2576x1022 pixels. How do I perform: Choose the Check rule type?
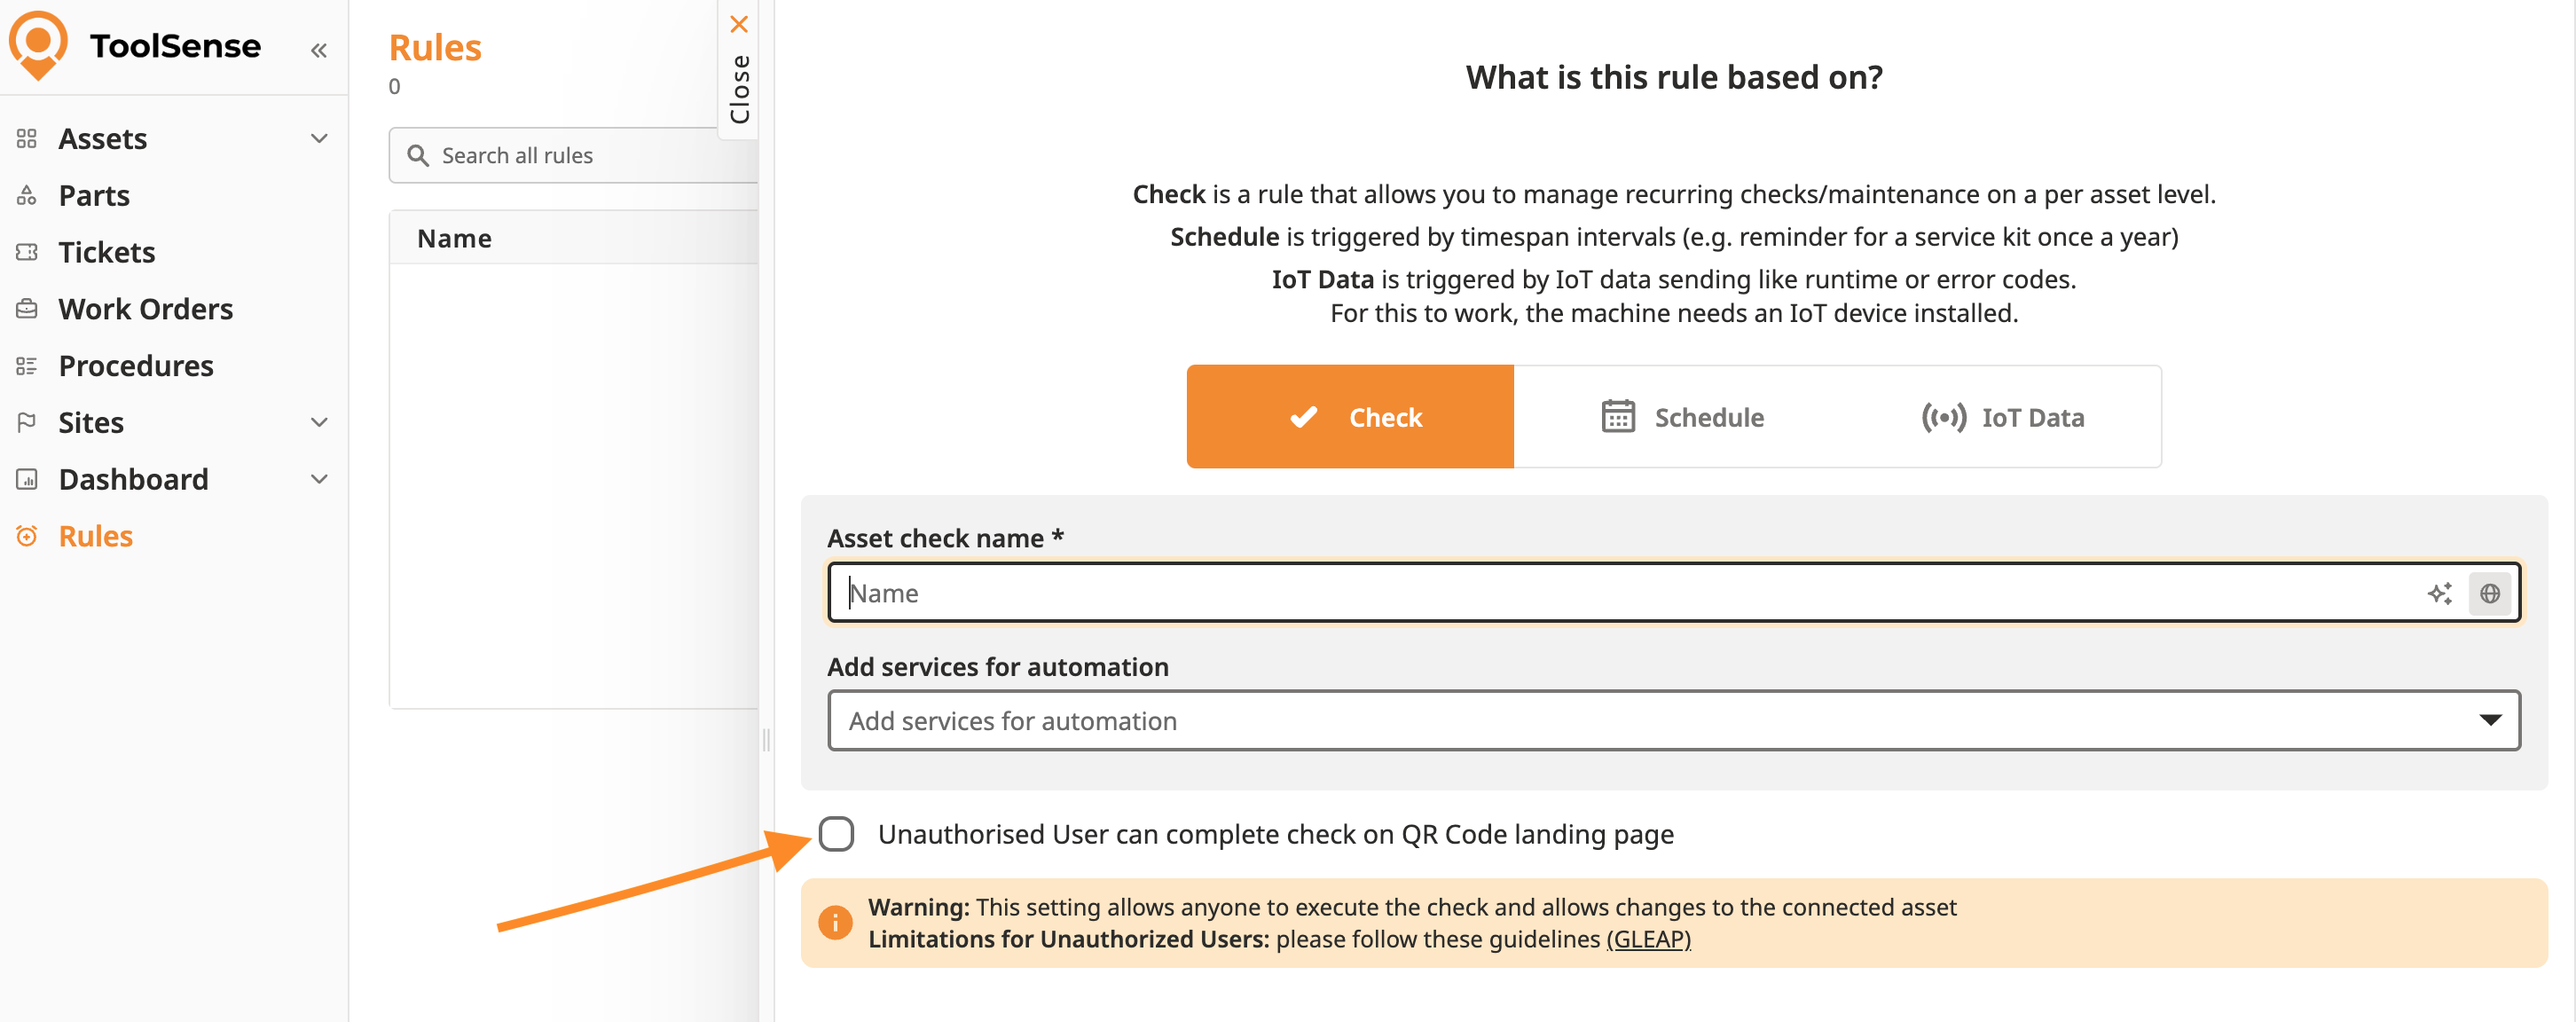point(1350,417)
